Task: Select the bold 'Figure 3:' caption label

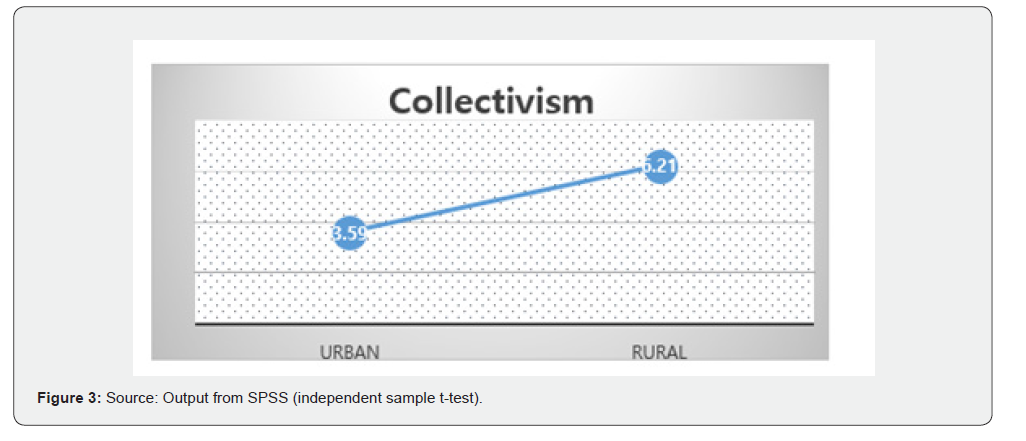Action: 67,399
